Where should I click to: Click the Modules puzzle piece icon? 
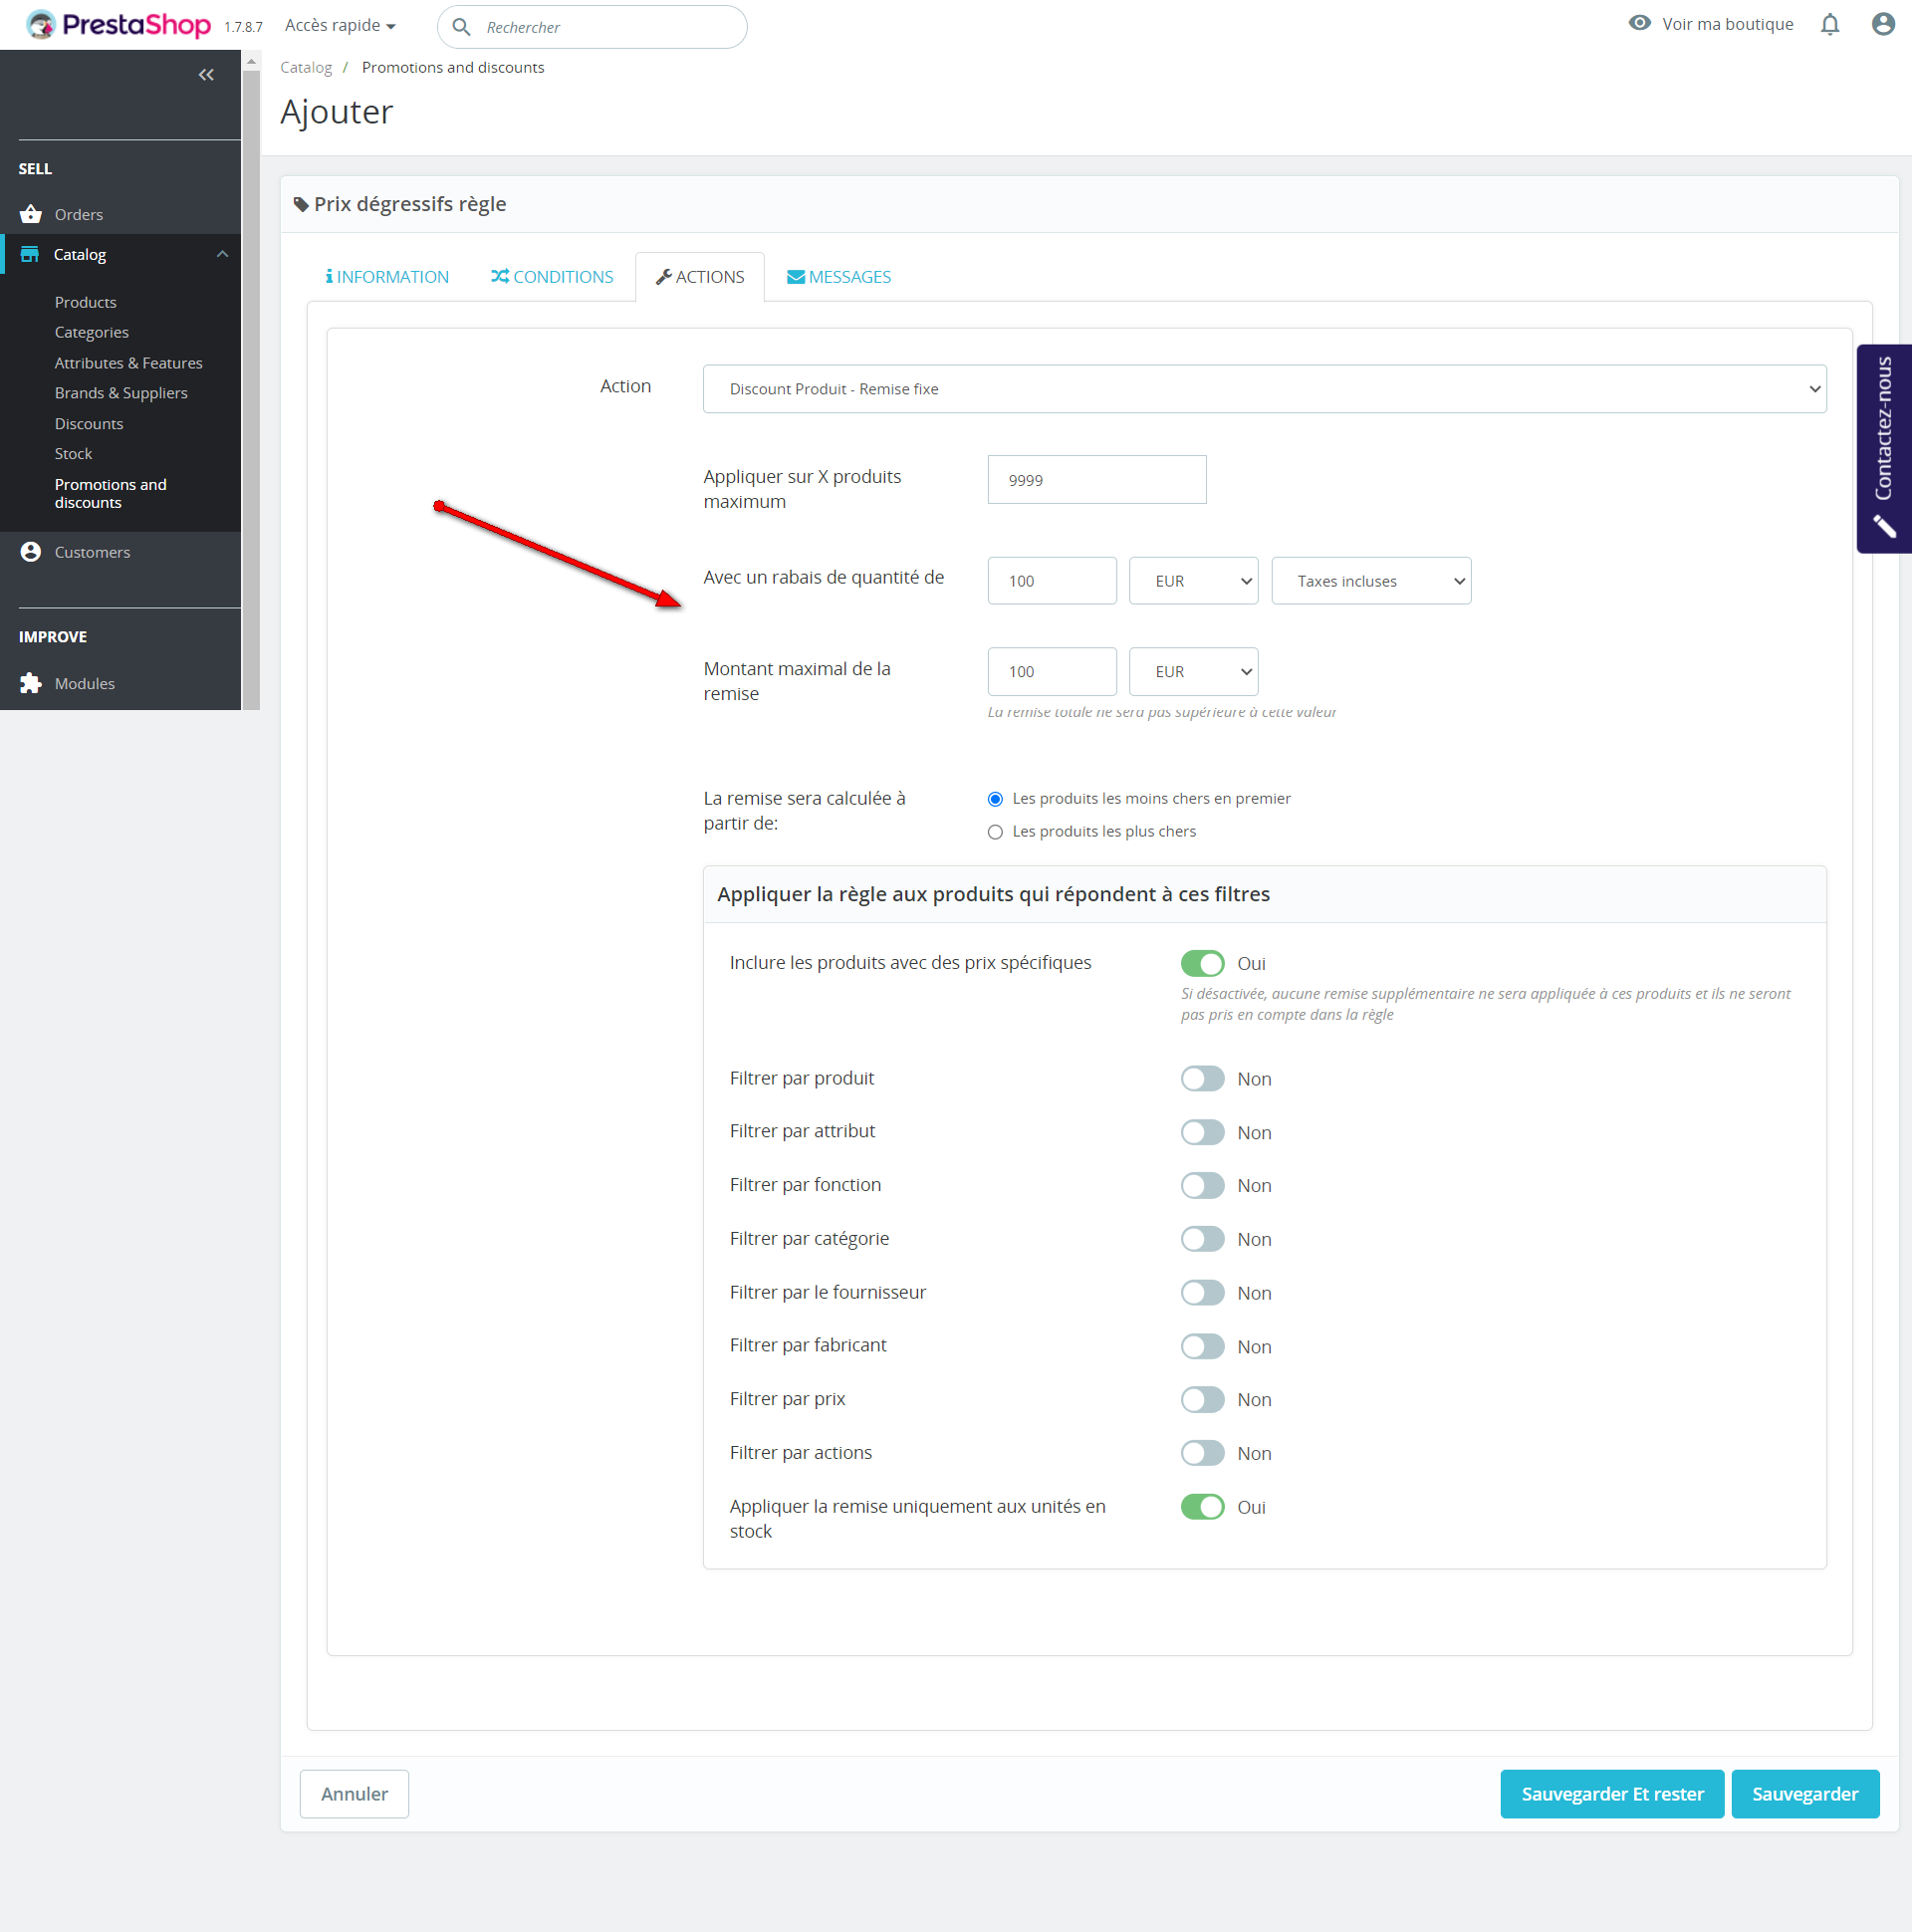point(31,683)
